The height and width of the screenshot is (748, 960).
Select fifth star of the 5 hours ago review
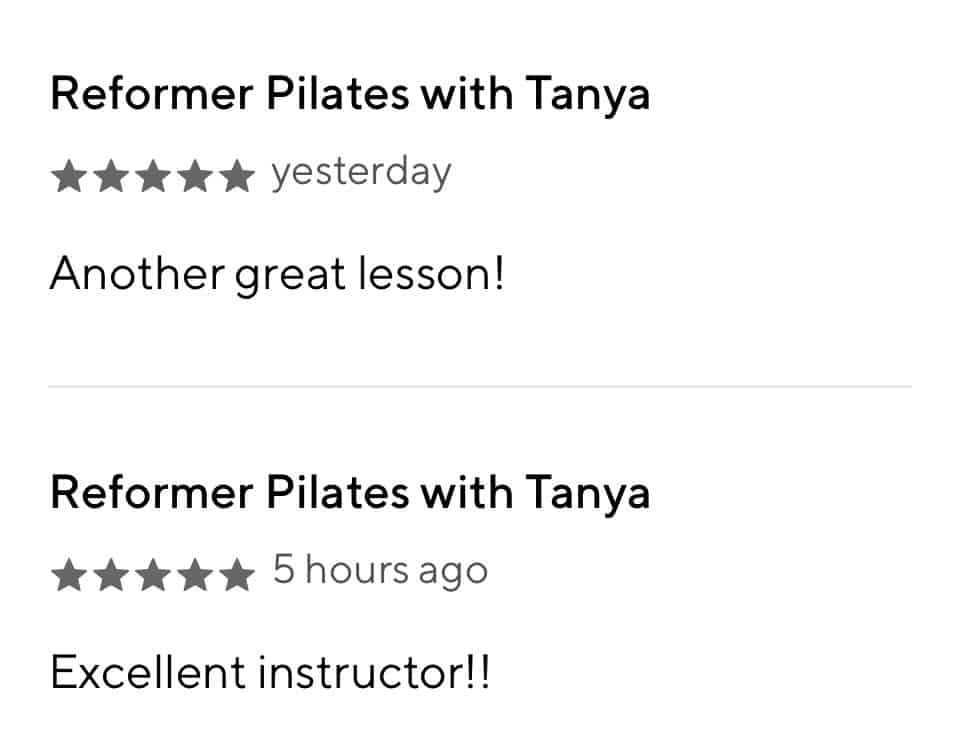point(237,575)
